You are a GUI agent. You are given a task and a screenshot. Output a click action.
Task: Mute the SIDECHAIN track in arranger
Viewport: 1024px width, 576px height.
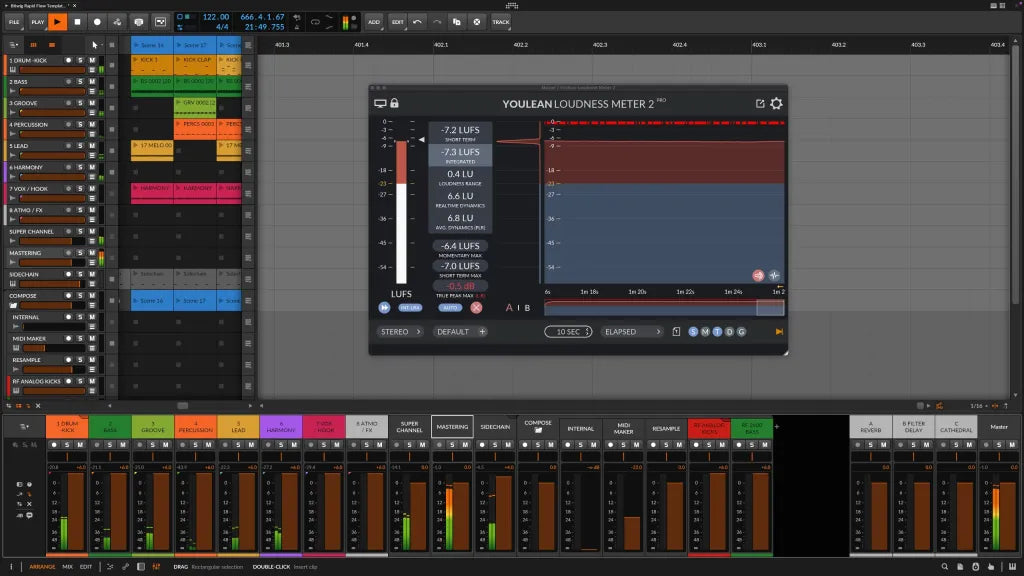[92, 274]
